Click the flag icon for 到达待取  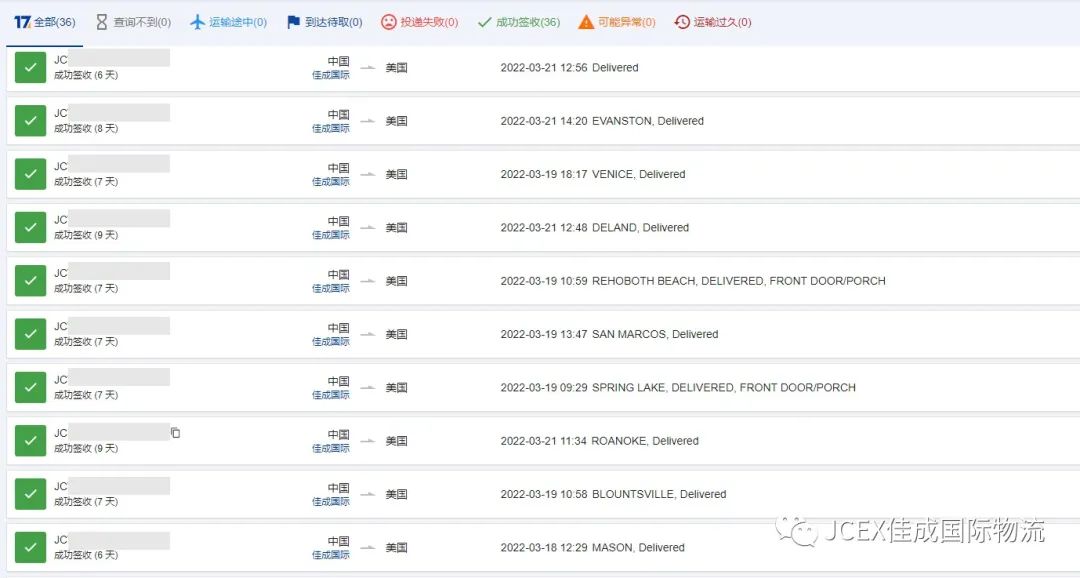click(293, 22)
